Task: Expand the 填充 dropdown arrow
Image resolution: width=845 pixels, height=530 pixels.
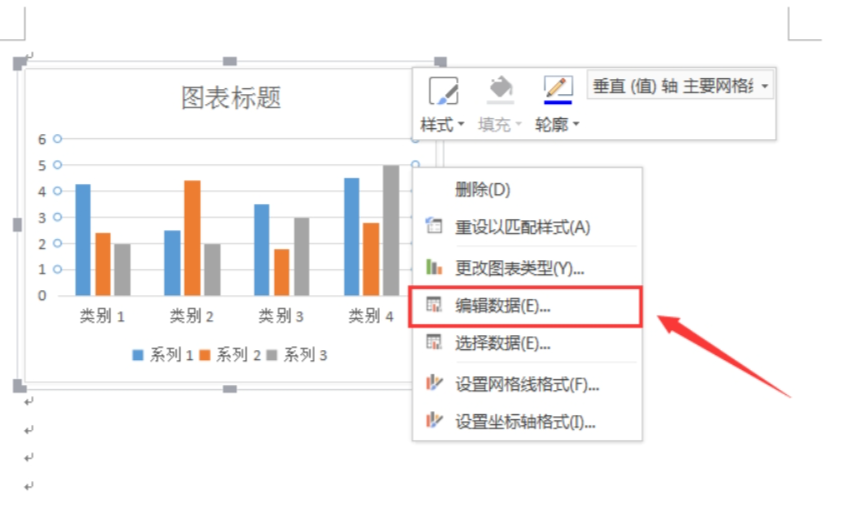Action: point(518,125)
